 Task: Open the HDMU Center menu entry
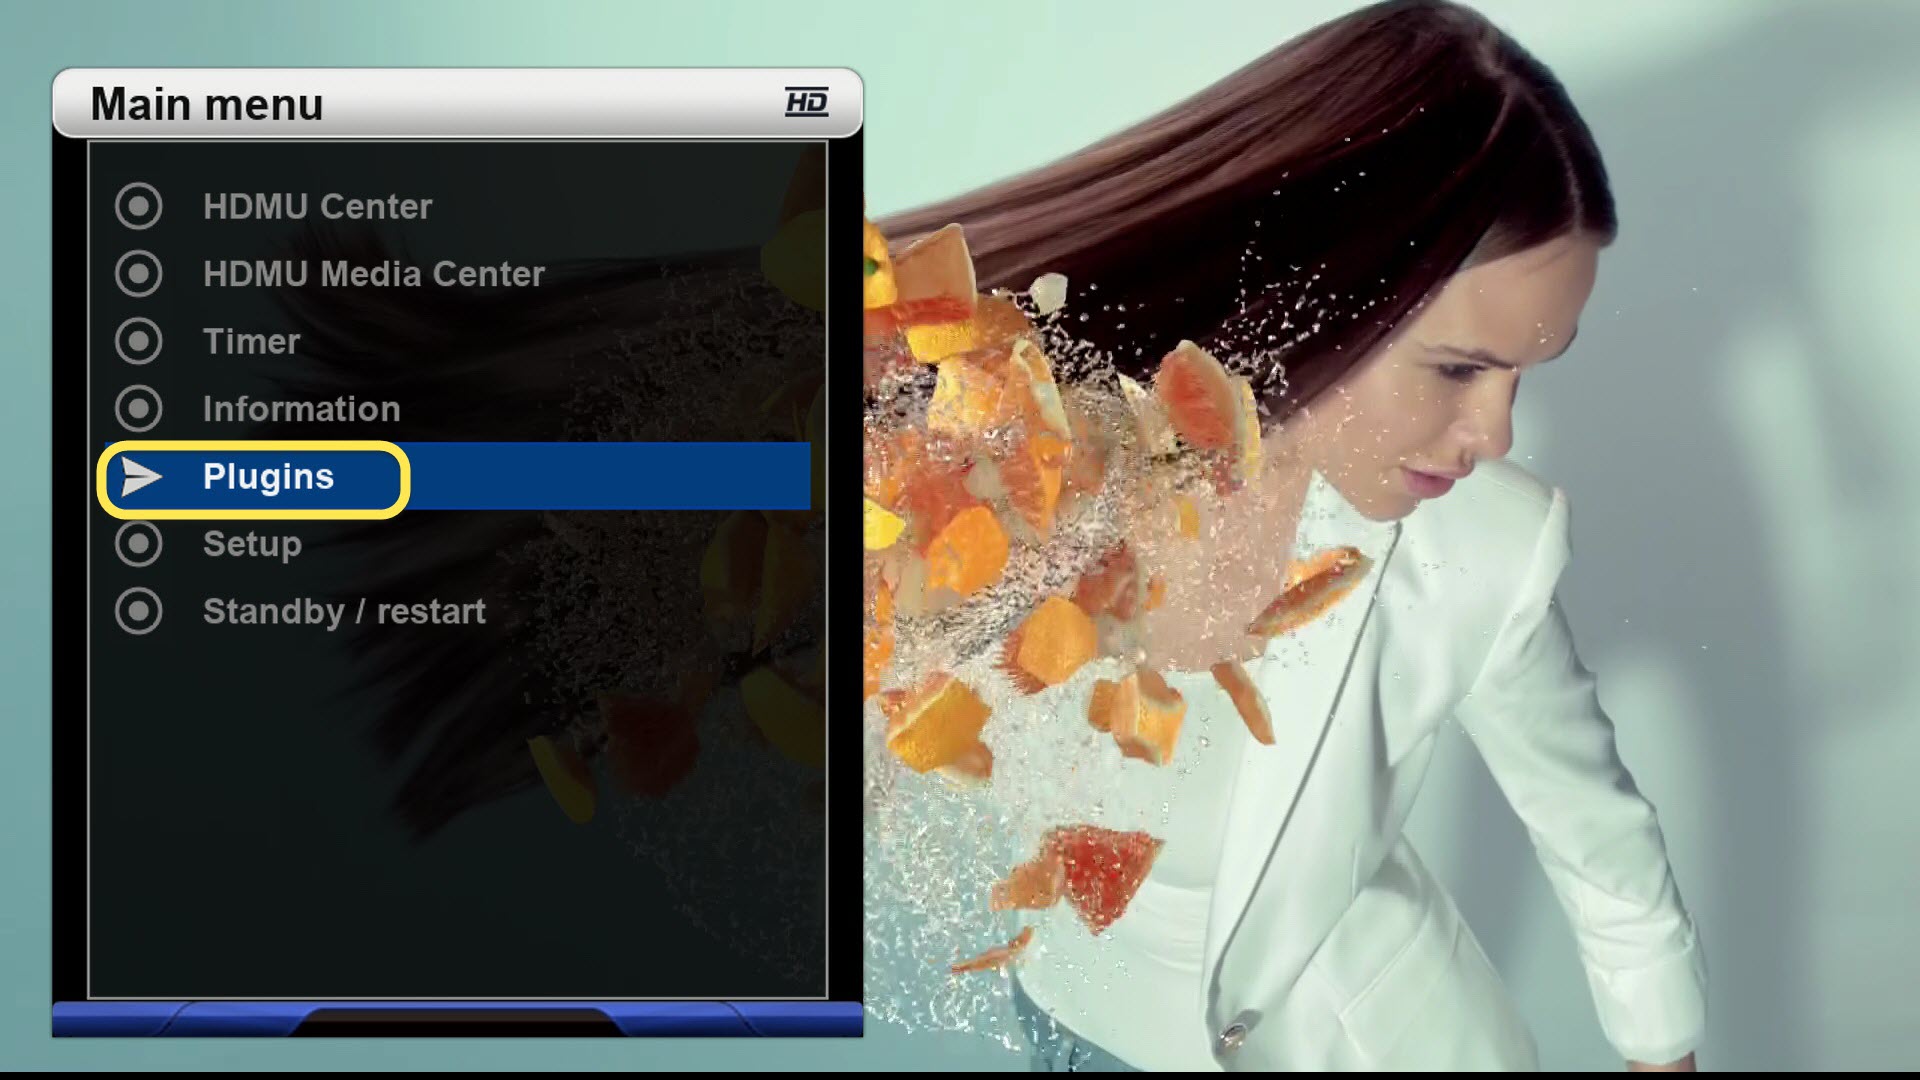pos(458,207)
